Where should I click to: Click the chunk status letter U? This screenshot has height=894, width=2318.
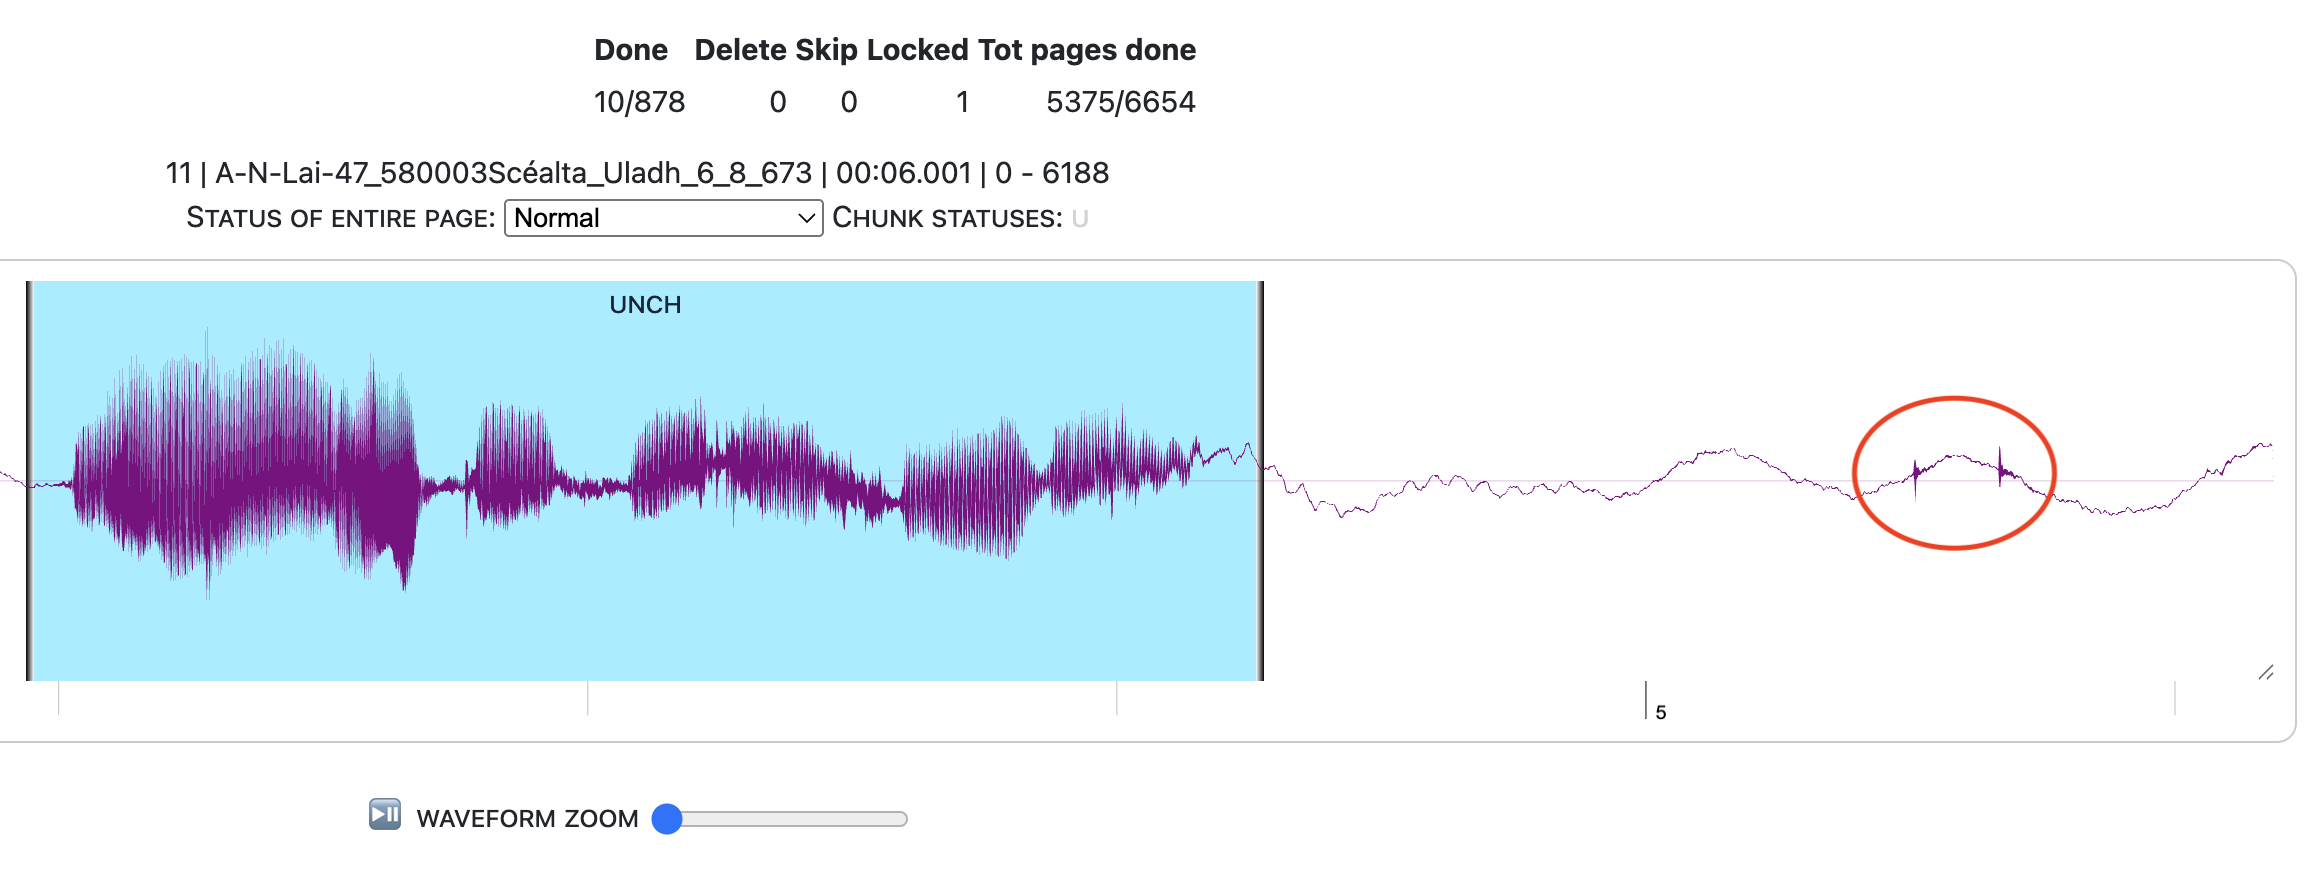pos(1080,218)
